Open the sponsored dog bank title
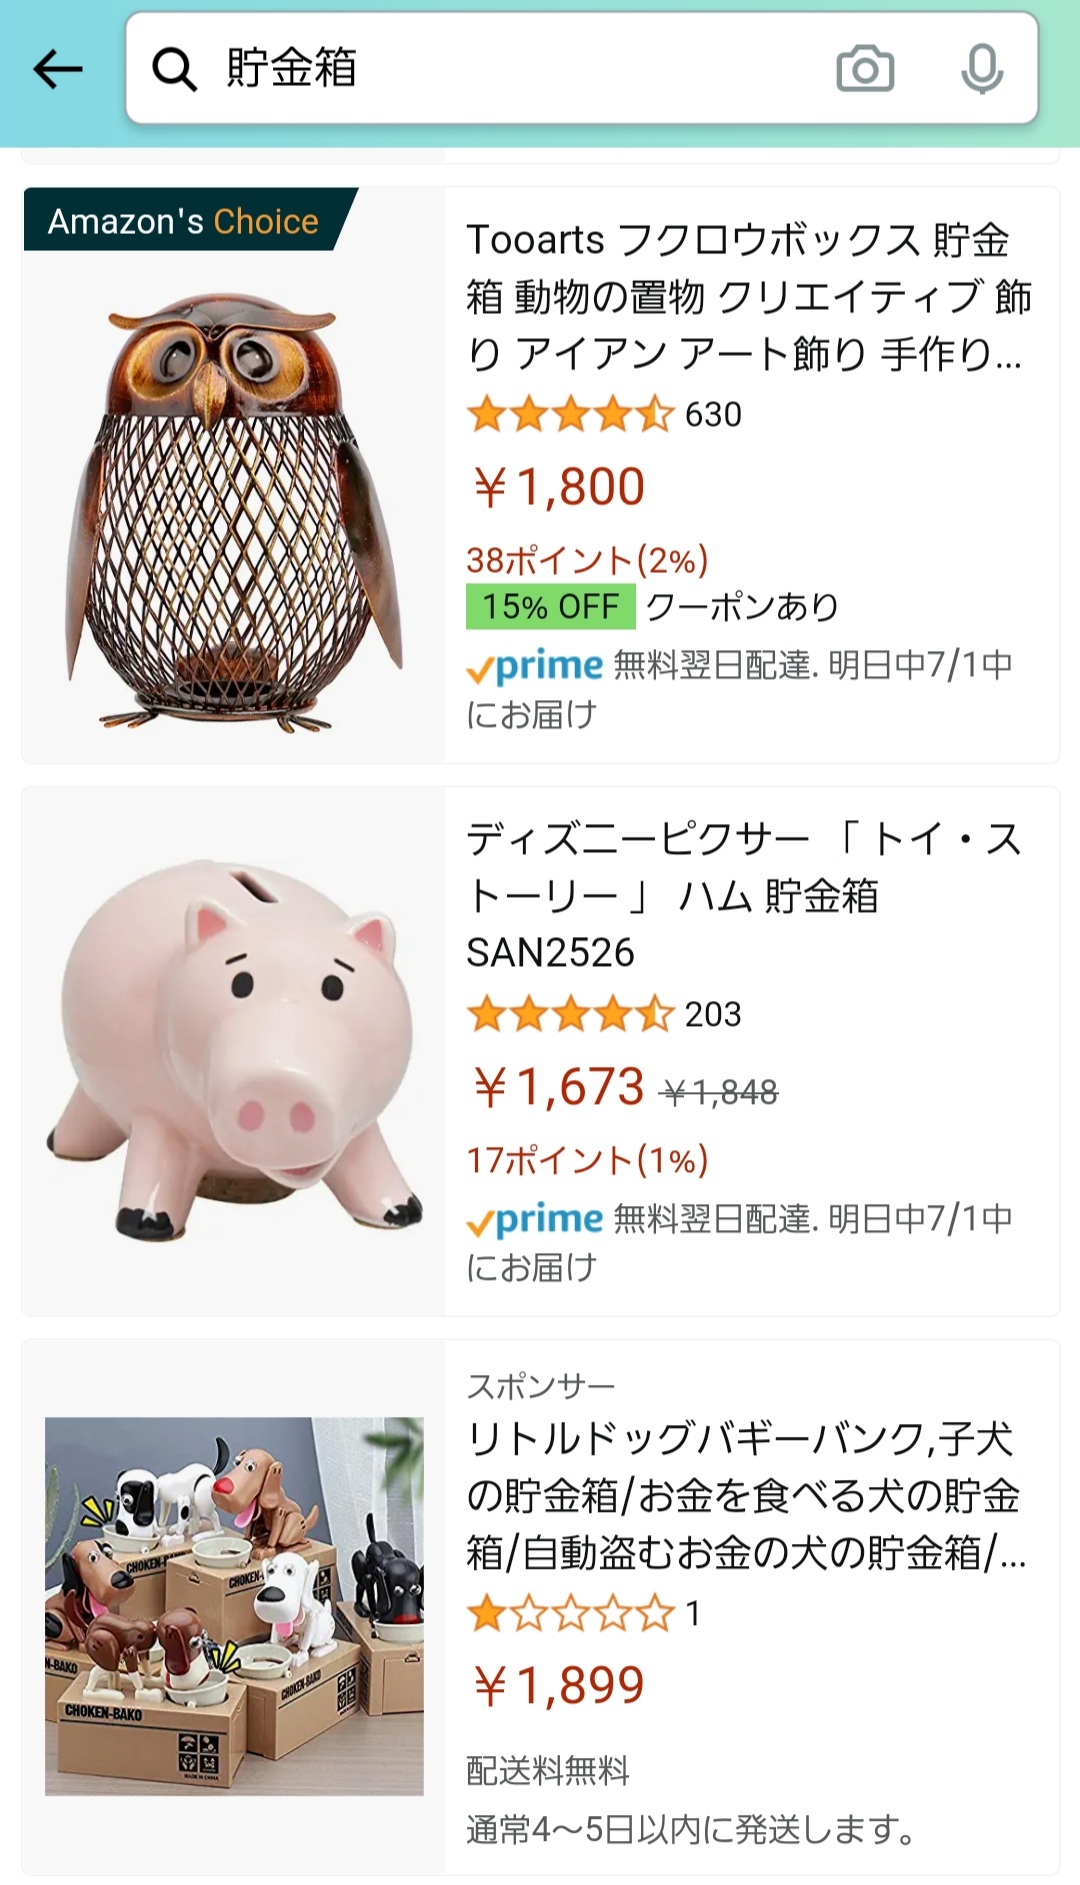 pos(746,1495)
